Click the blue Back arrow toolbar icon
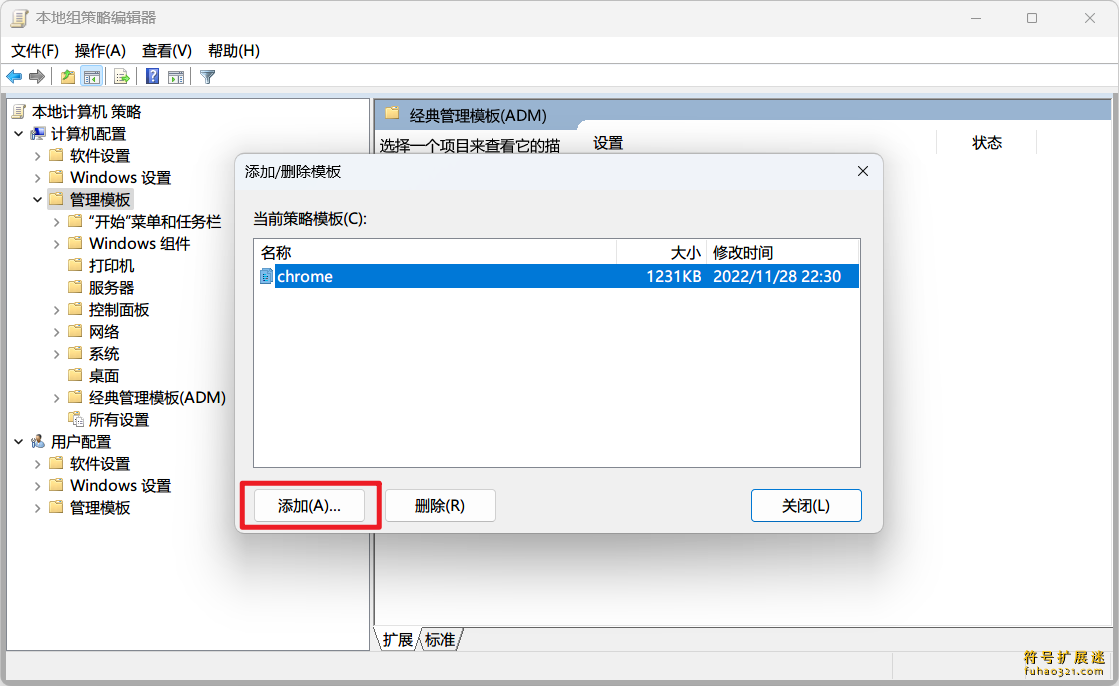Image resolution: width=1119 pixels, height=686 pixels. (14, 76)
